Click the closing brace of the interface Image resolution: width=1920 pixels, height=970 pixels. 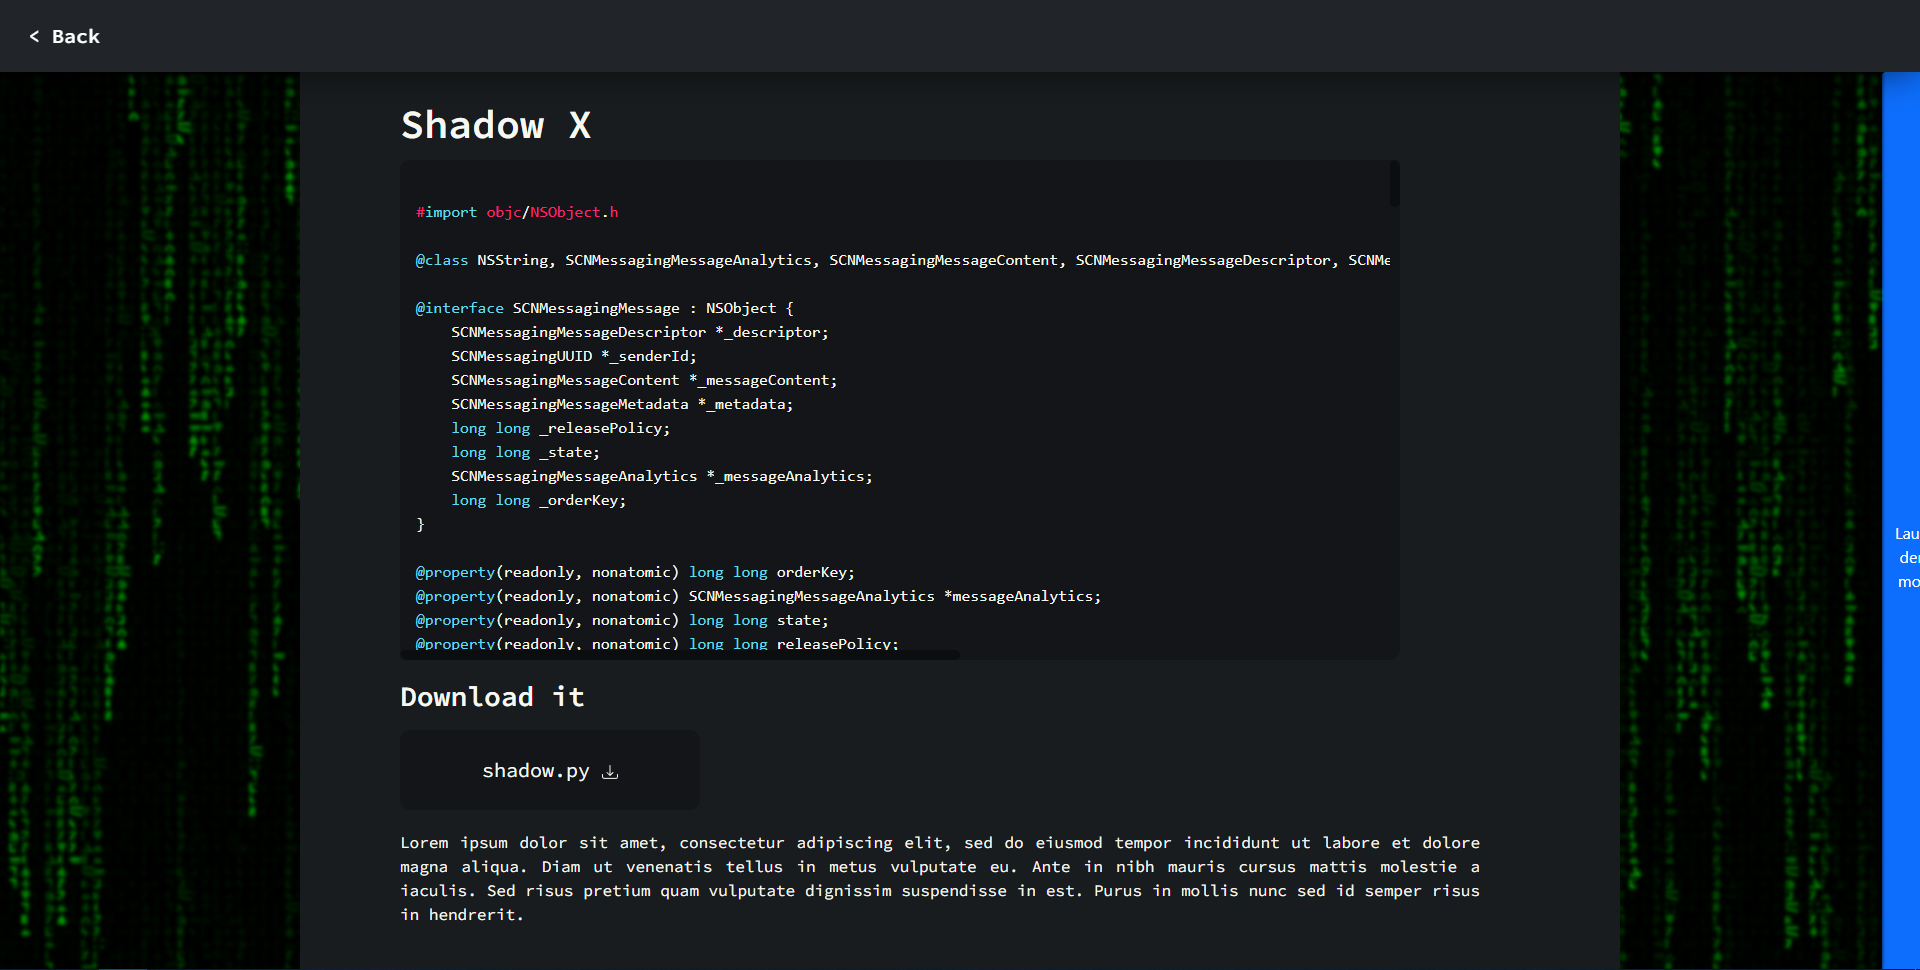point(420,524)
